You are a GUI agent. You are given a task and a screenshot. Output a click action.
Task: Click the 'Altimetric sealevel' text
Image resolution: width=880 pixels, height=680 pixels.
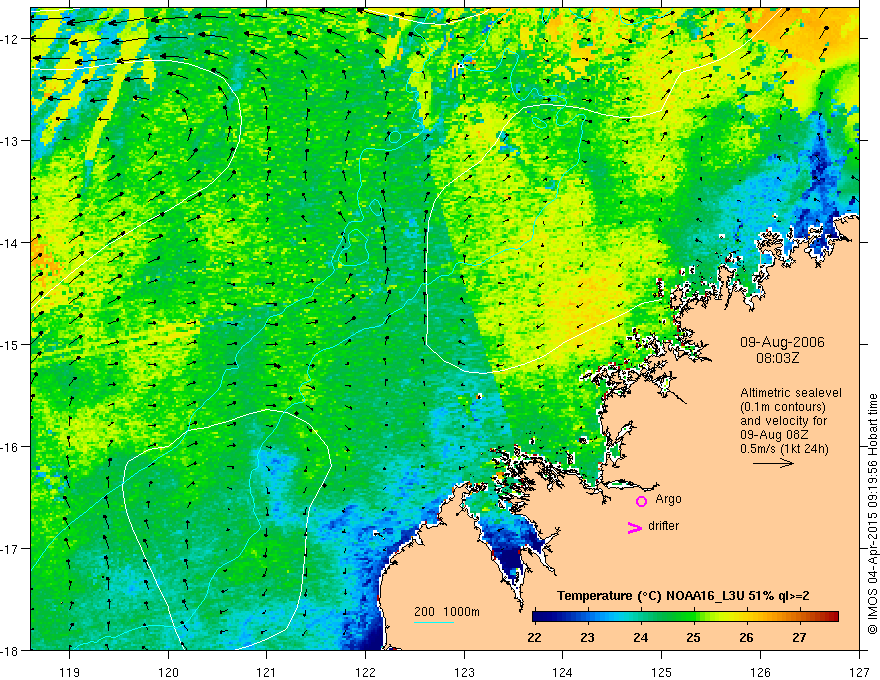(791, 393)
